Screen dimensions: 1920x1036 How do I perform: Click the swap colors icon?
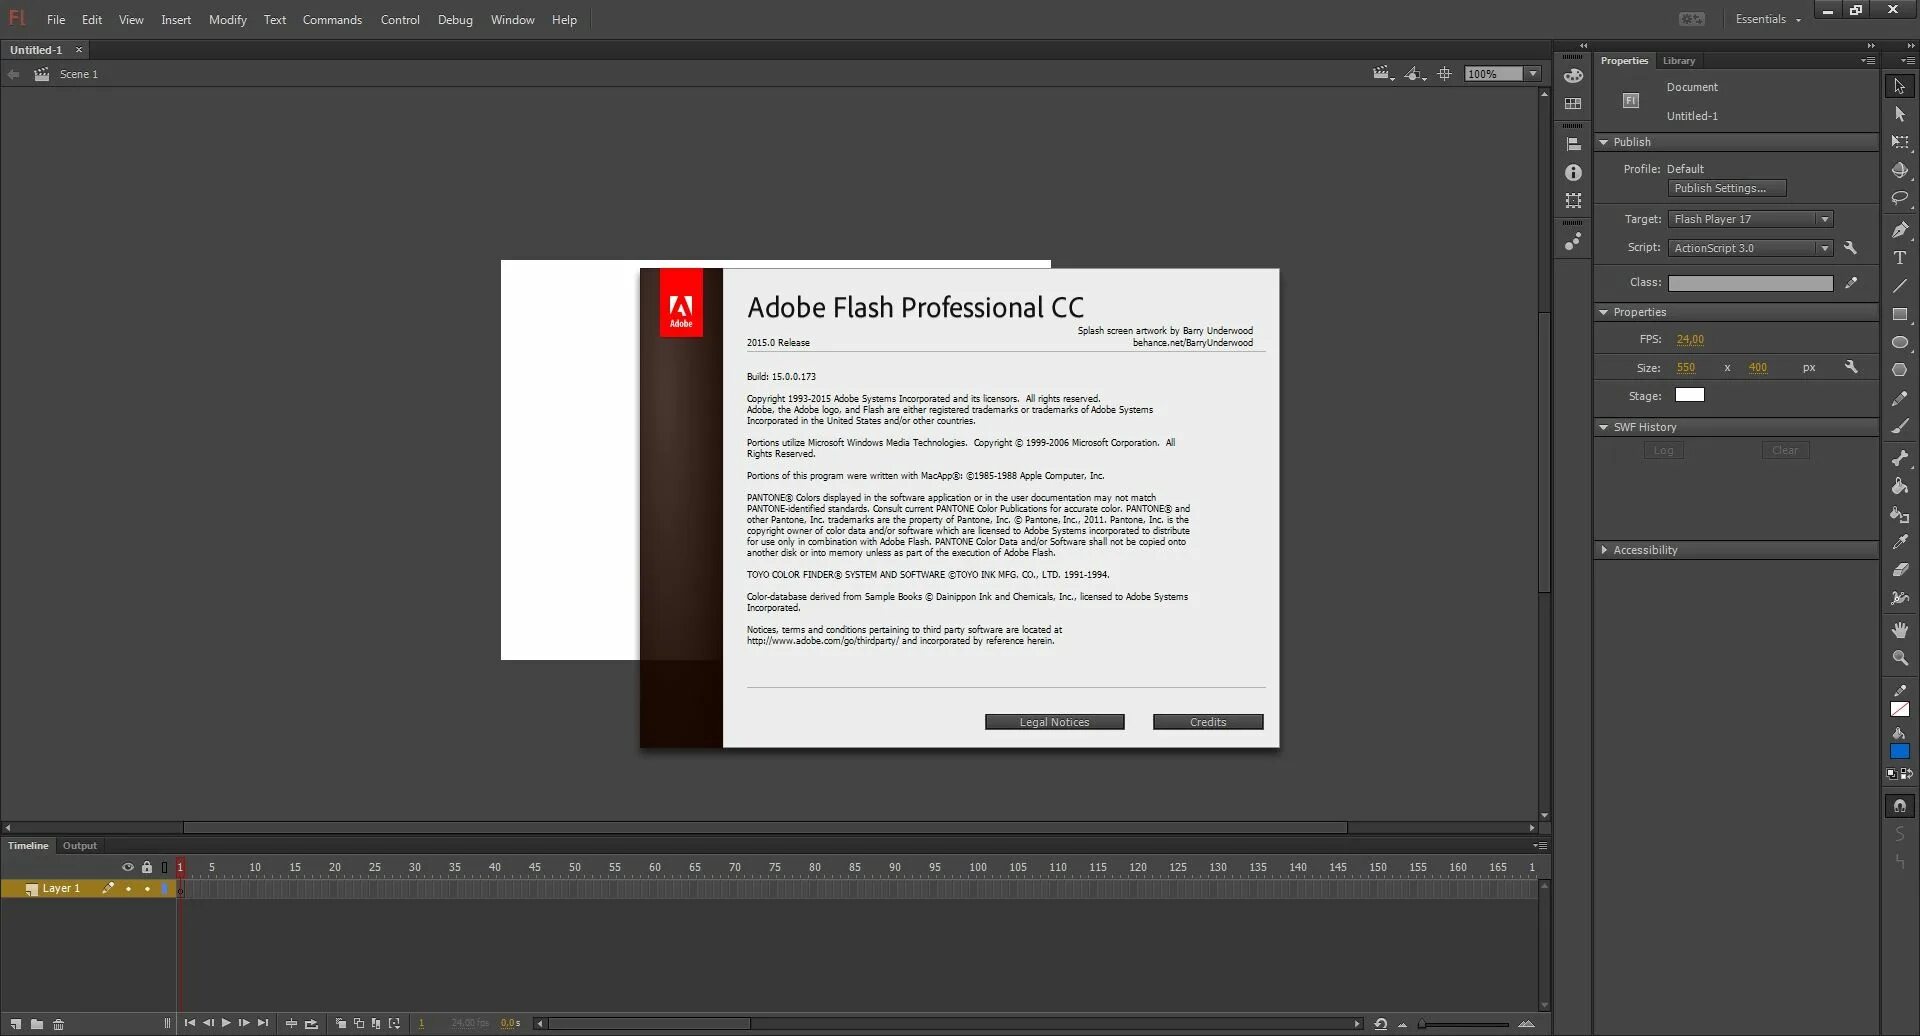click(x=1906, y=774)
